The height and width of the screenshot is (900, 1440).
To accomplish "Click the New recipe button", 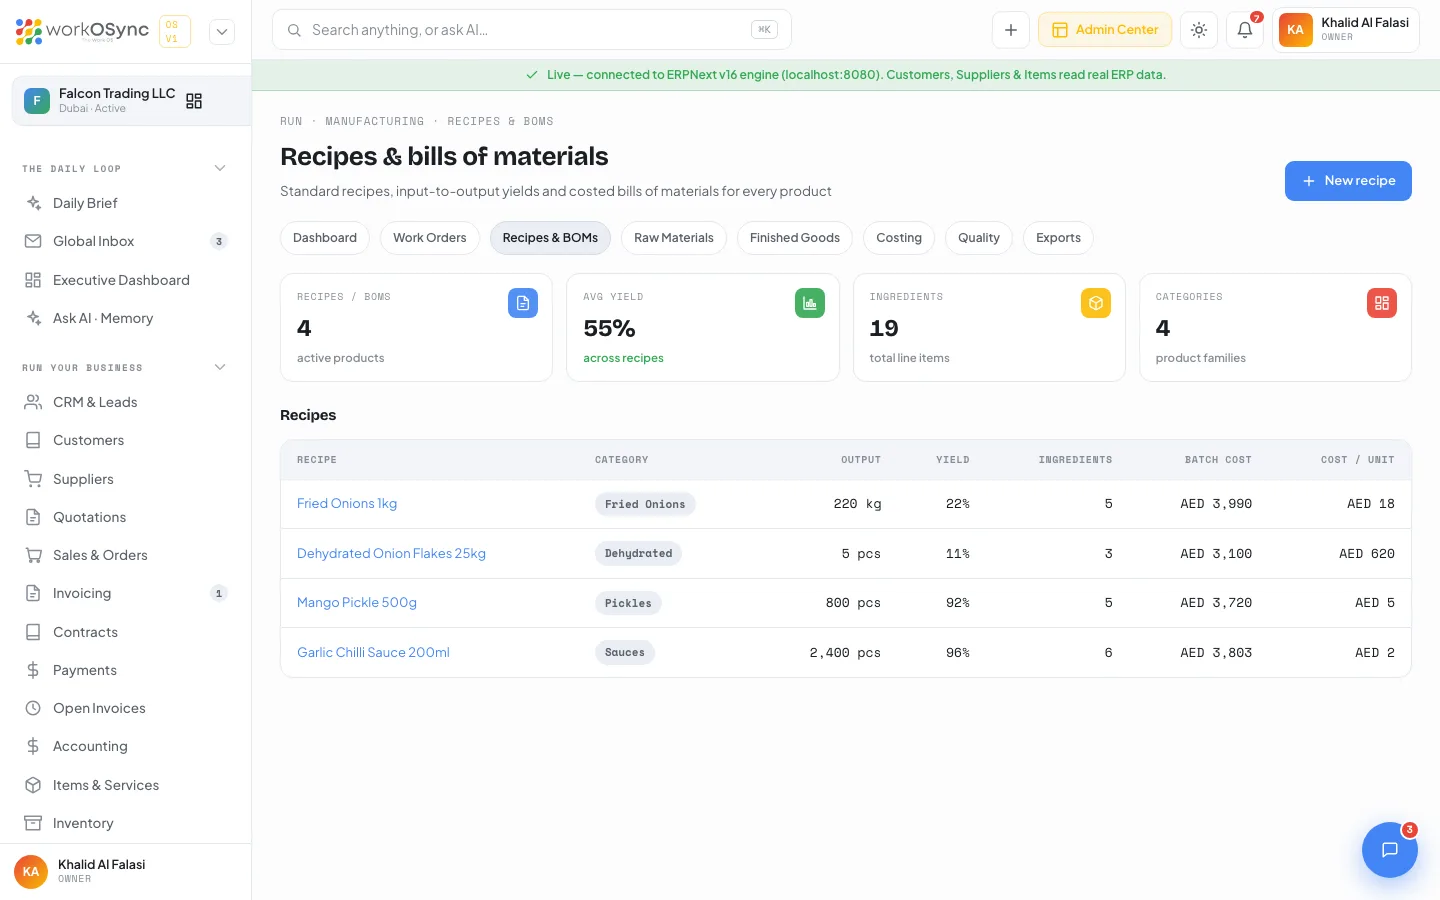I will (1348, 181).
